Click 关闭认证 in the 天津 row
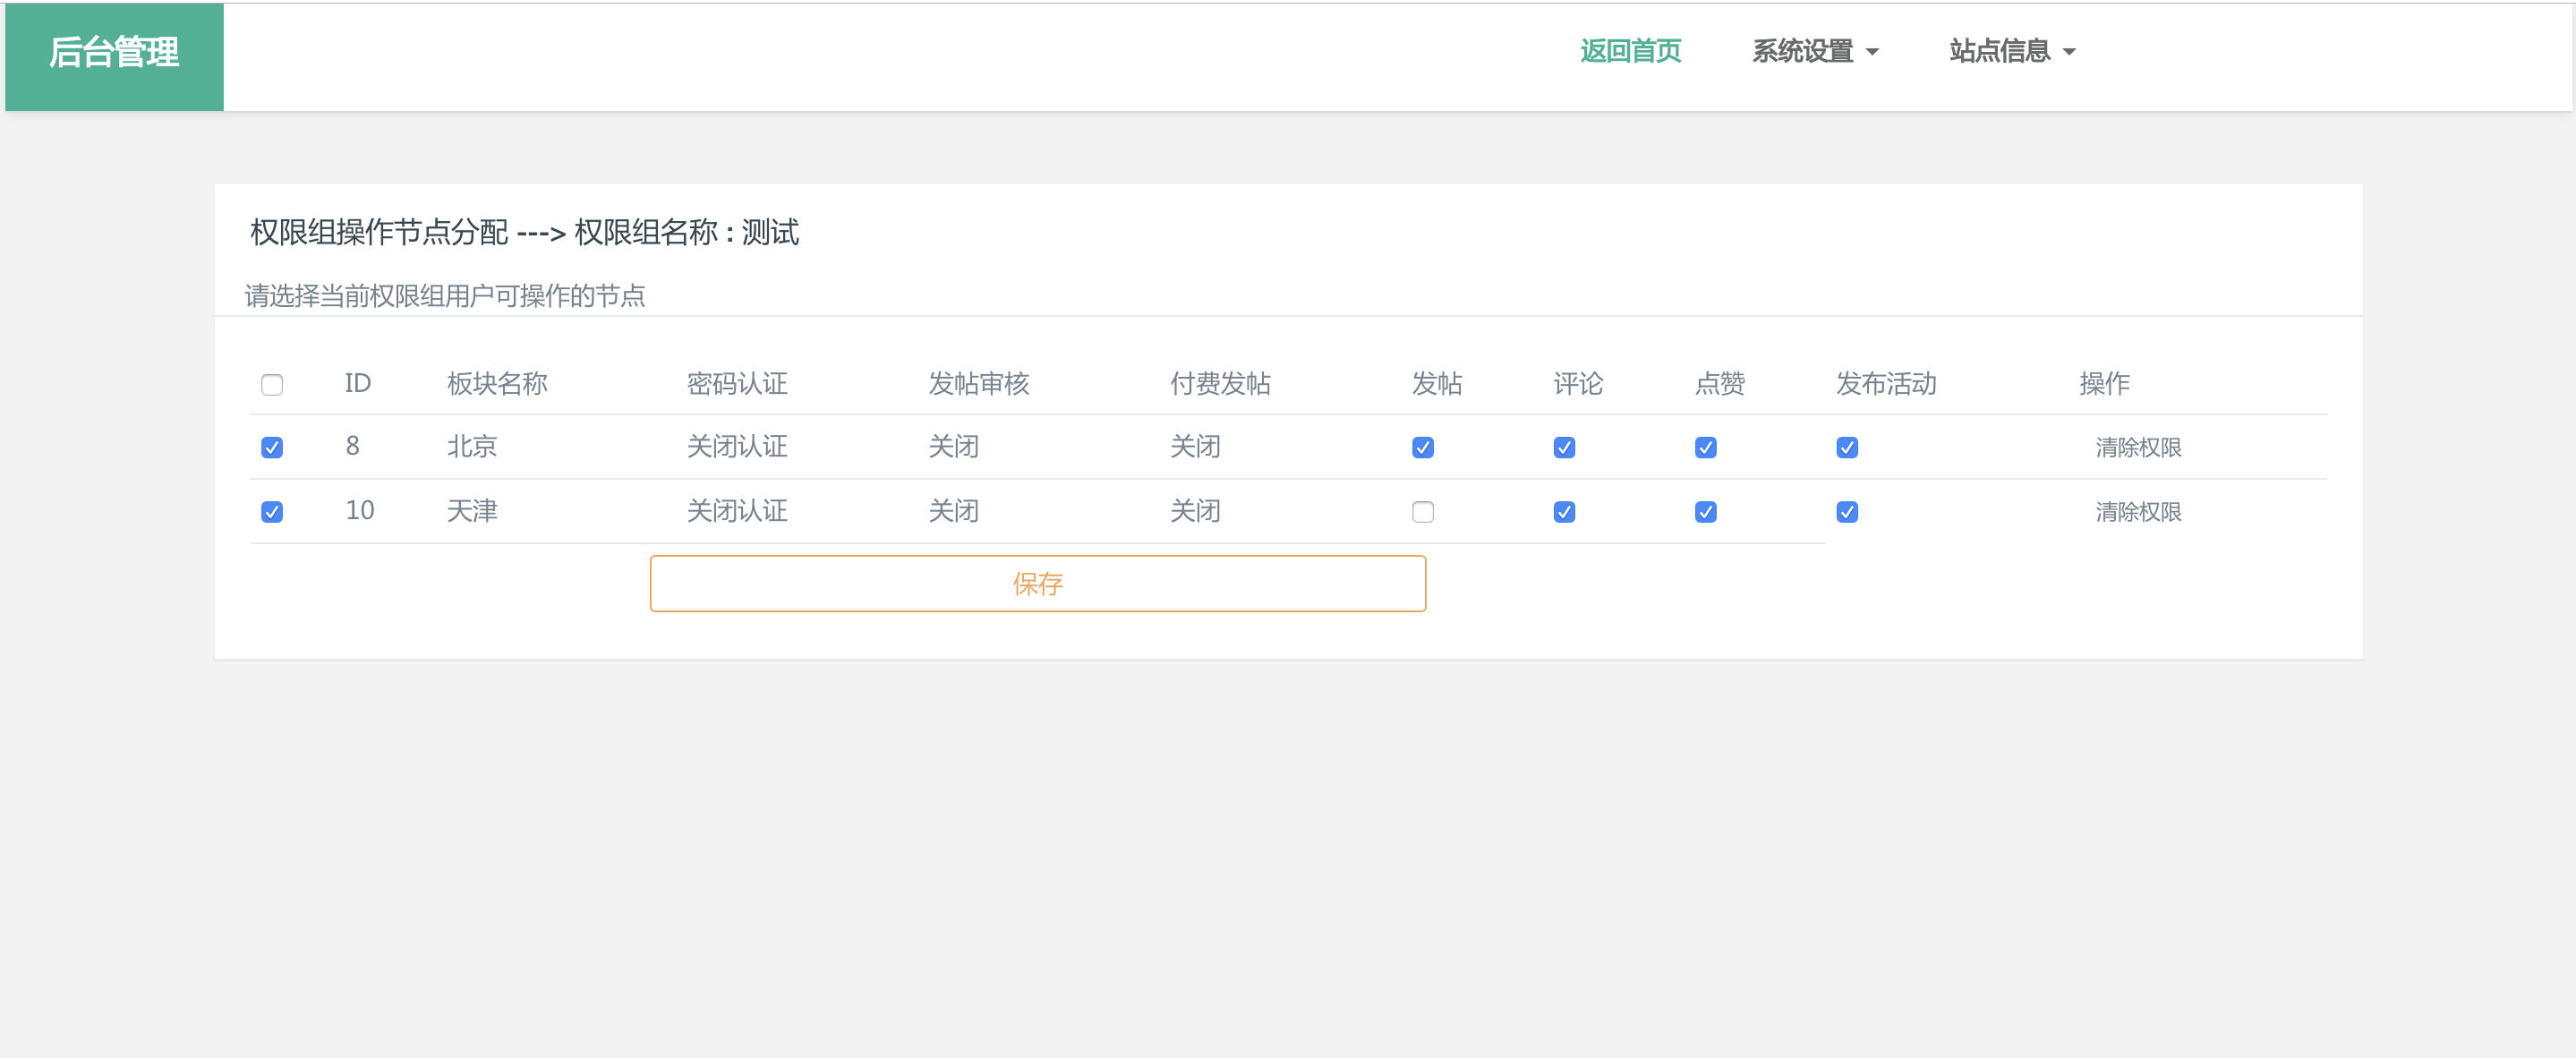Viewport: 2576px width, 1058px height. click(737, 512)
